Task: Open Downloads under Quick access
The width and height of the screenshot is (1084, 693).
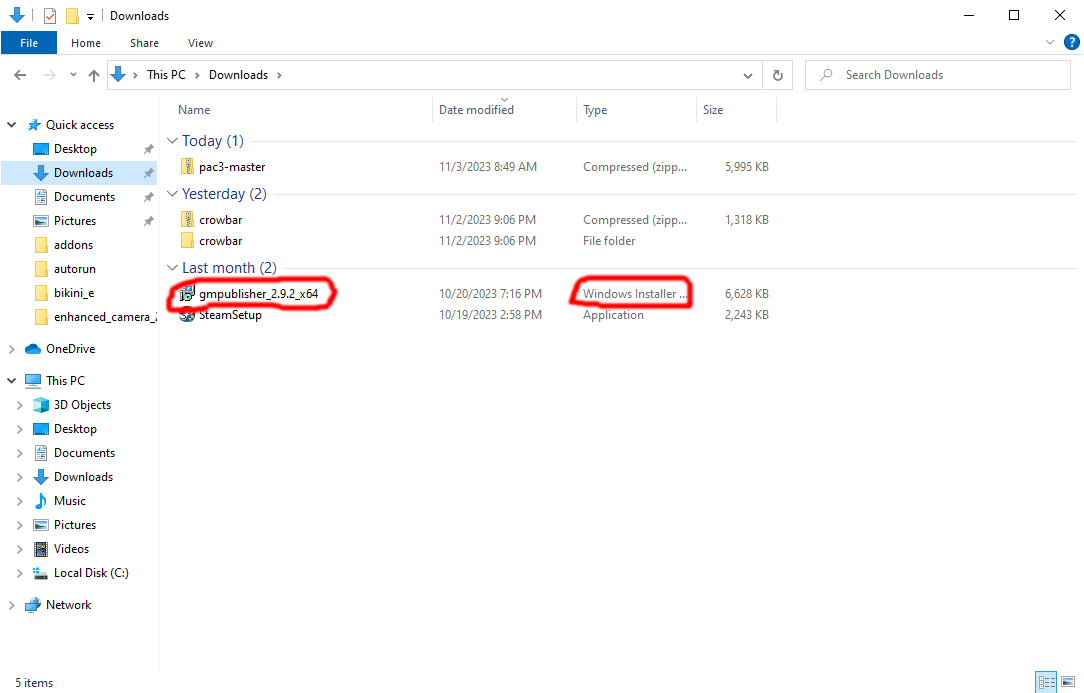Action: pos(84,173)
